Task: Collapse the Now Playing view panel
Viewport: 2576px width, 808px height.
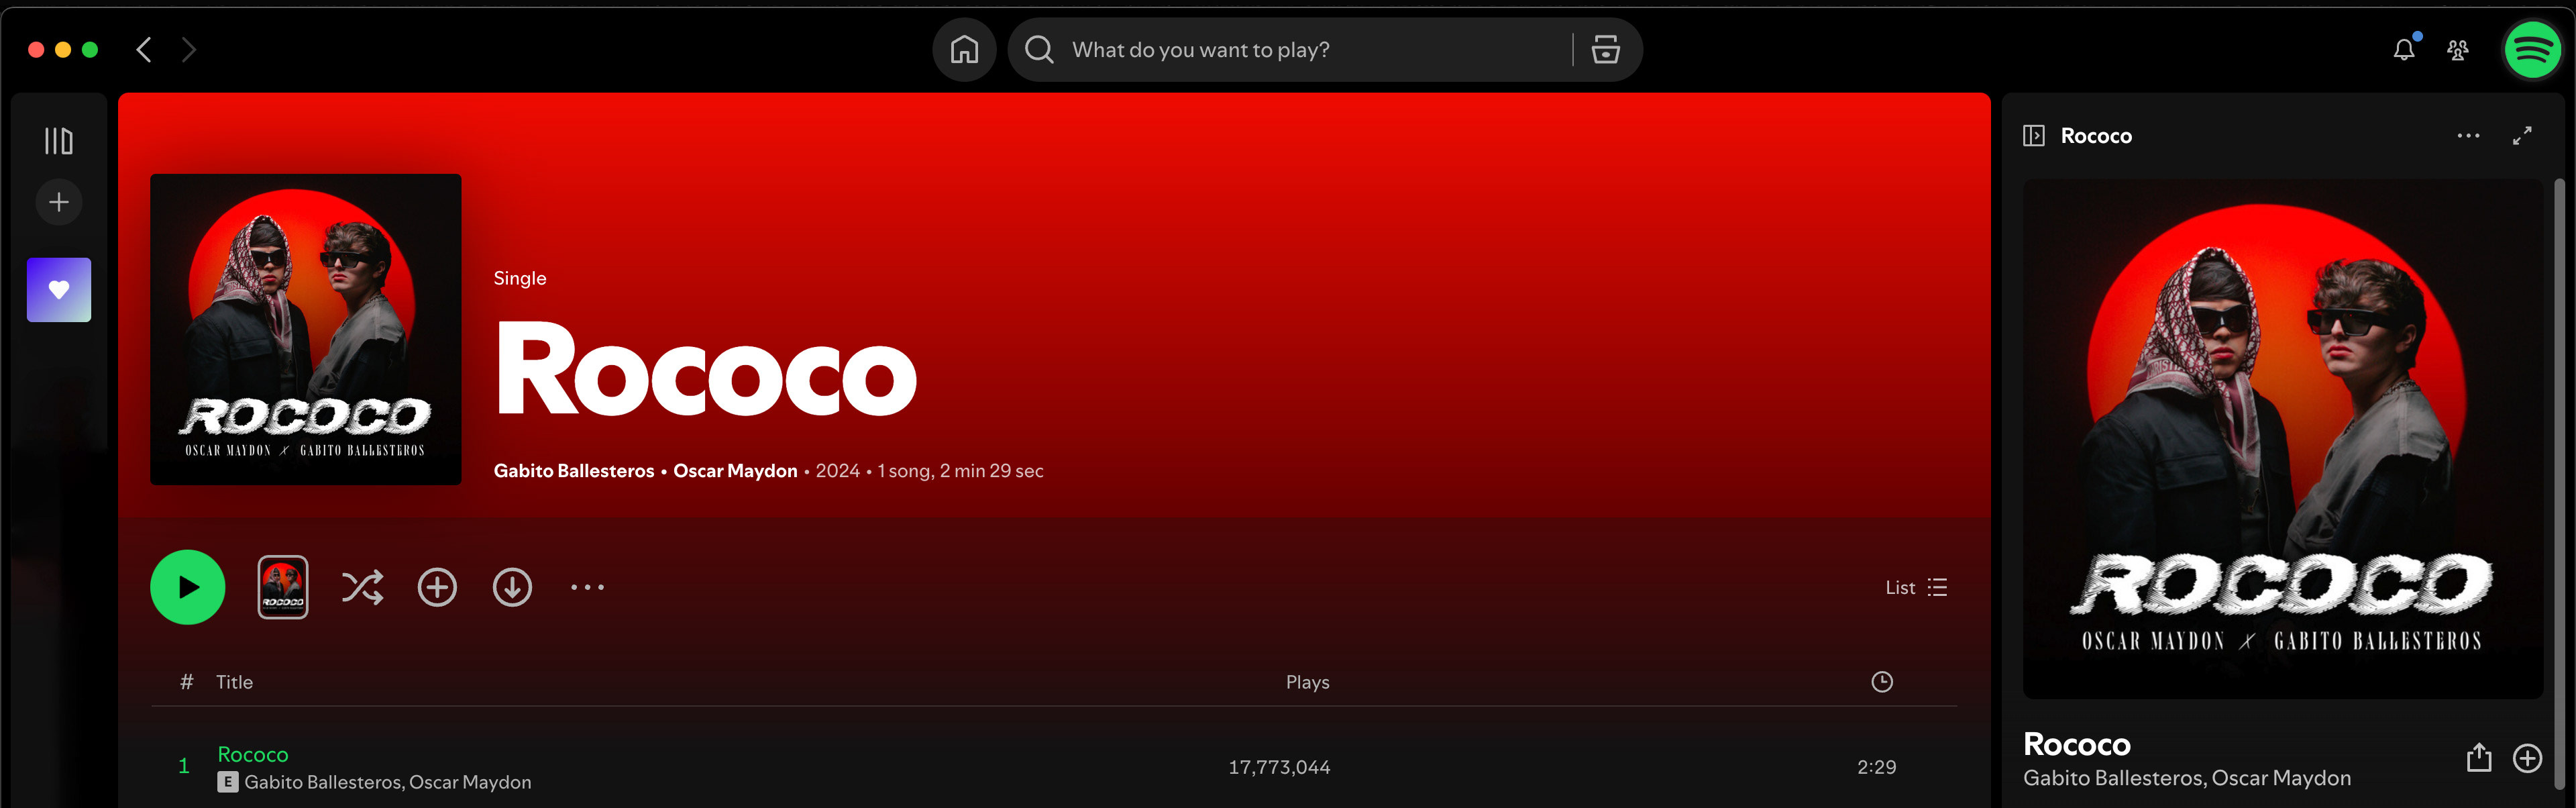Action: [2033, 135]
